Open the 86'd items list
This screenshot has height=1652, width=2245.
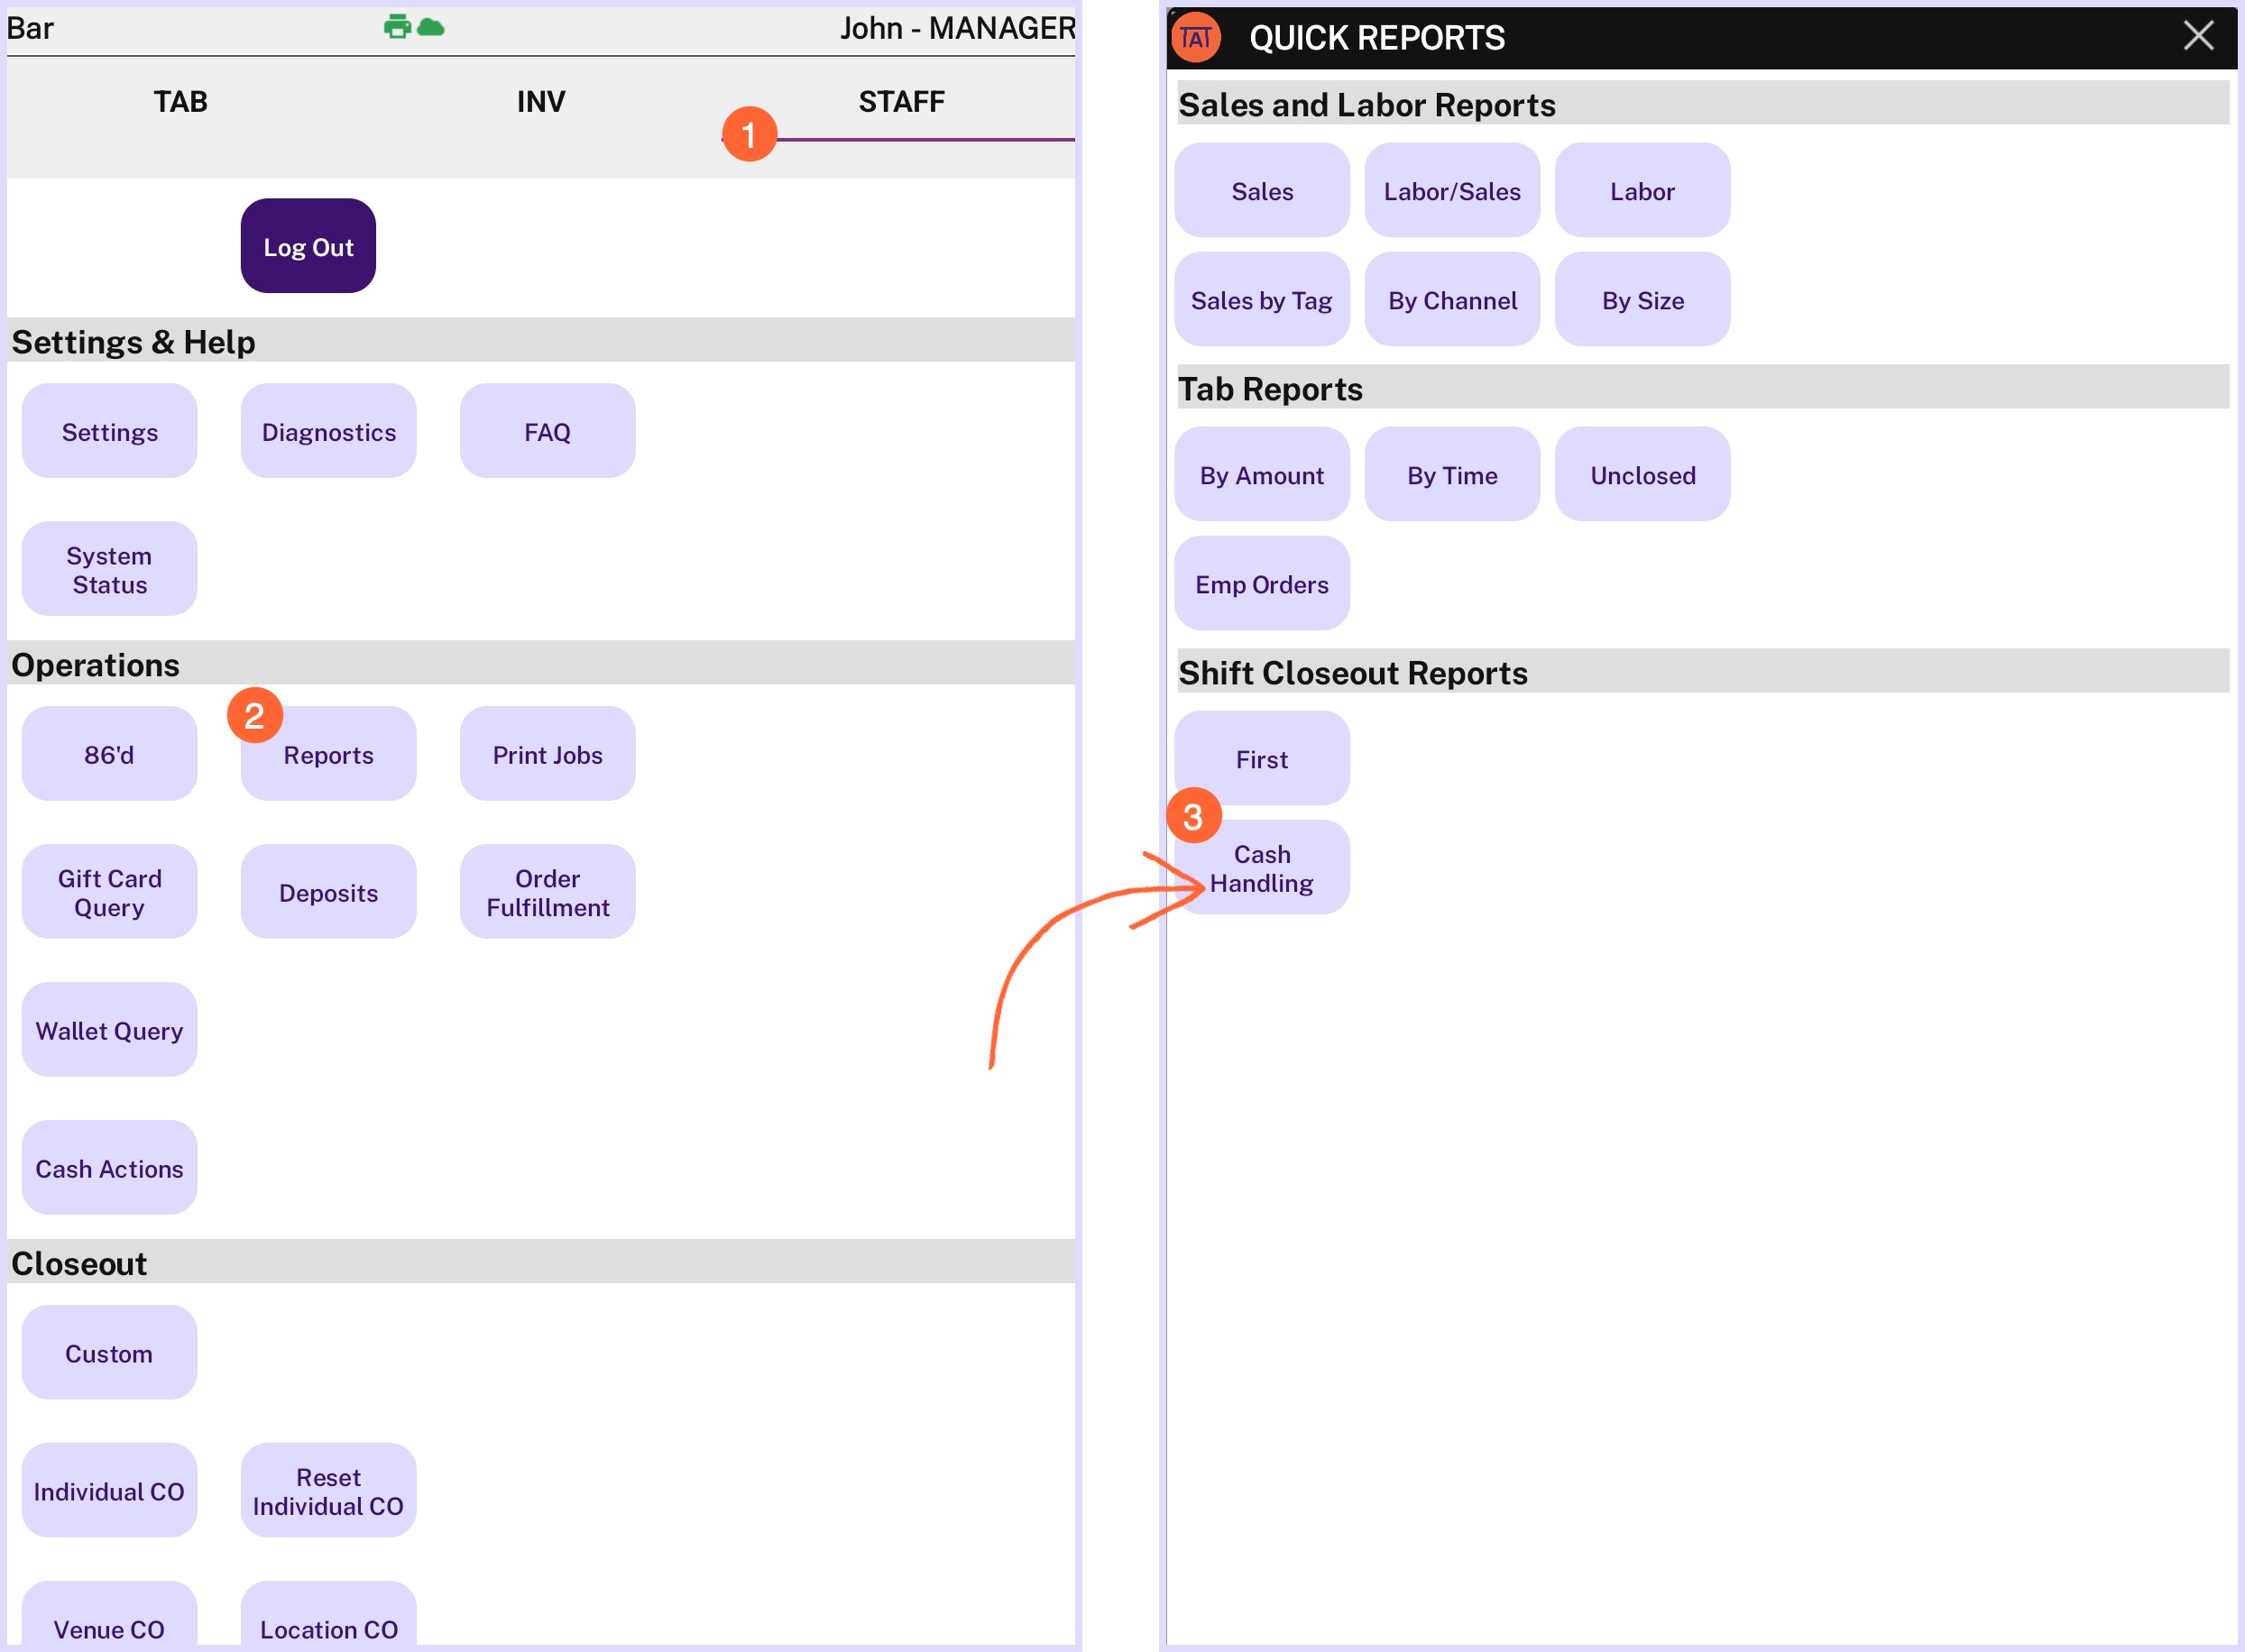[x=109, y=755]
